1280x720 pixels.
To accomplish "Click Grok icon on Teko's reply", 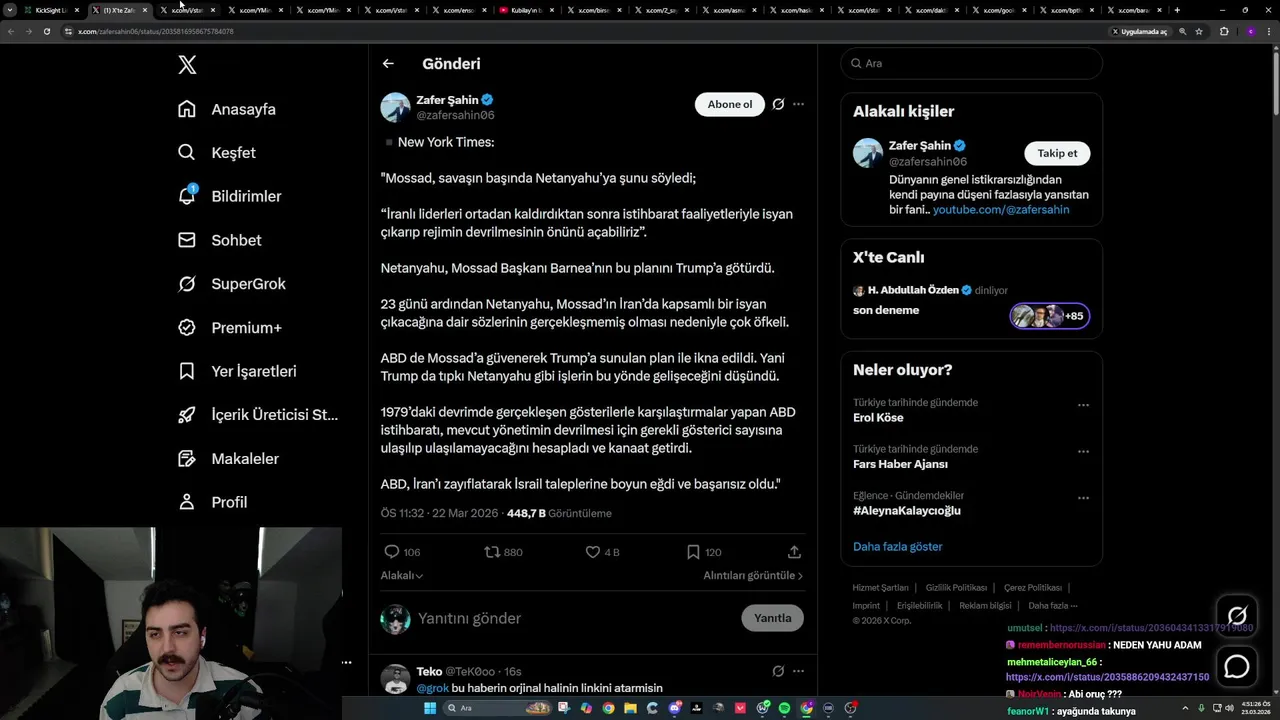I will (778, 671).
